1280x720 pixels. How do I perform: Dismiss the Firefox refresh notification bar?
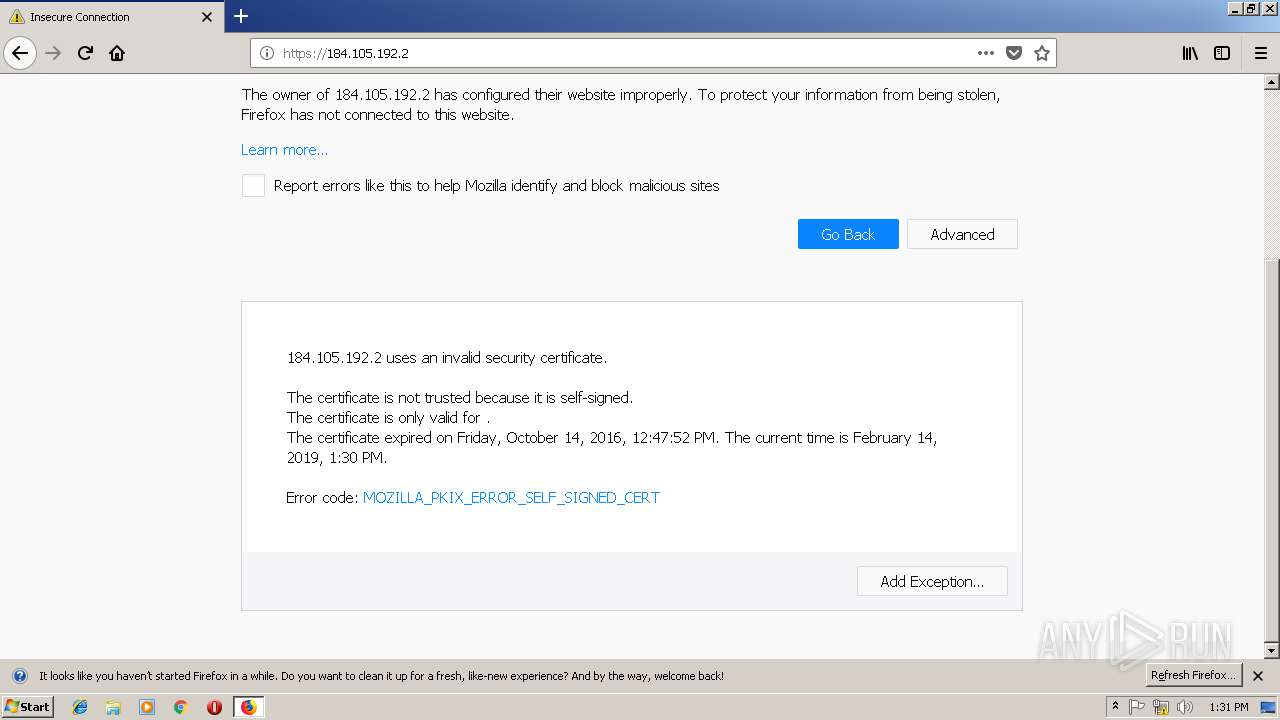coord(1258,676)
